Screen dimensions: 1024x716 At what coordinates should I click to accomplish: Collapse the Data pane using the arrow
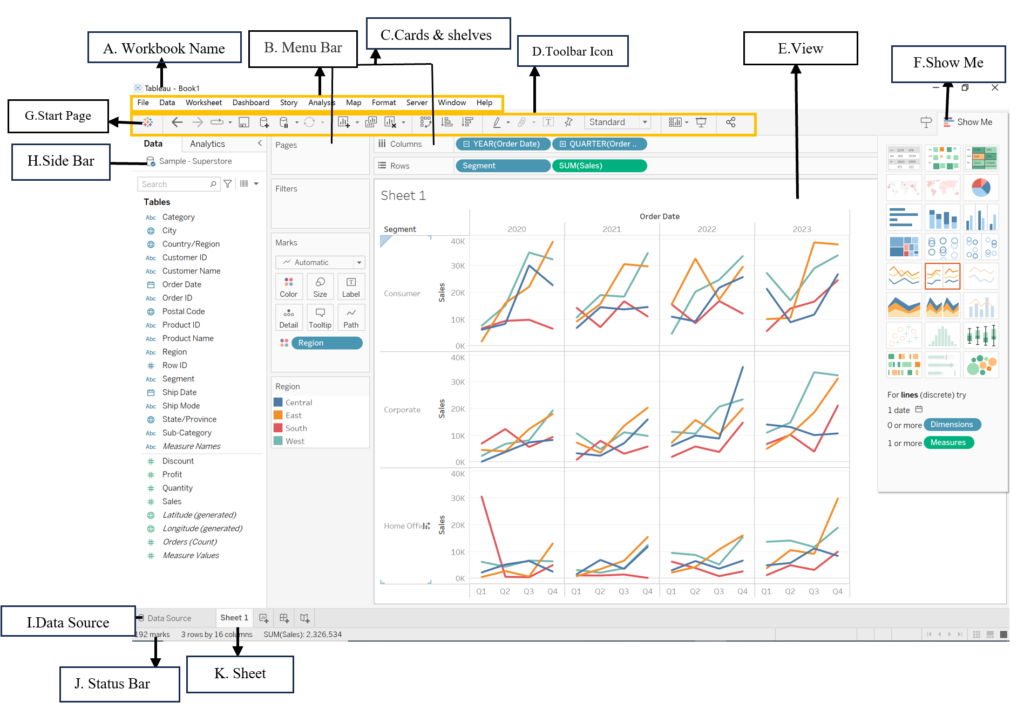coord(260,144)
